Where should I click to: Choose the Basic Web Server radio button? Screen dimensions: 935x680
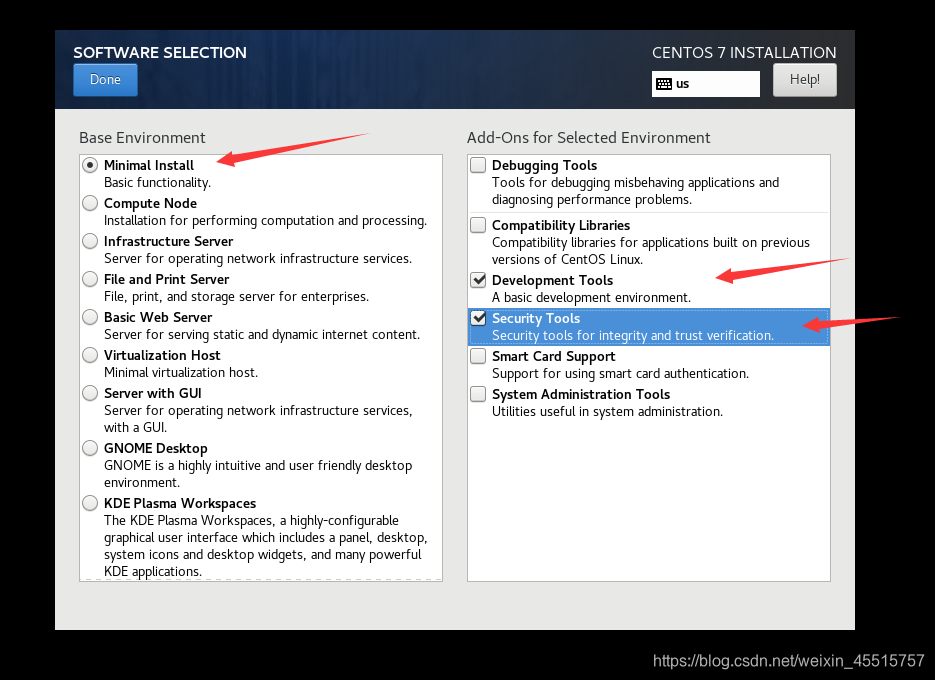click(x=90, y=317)
